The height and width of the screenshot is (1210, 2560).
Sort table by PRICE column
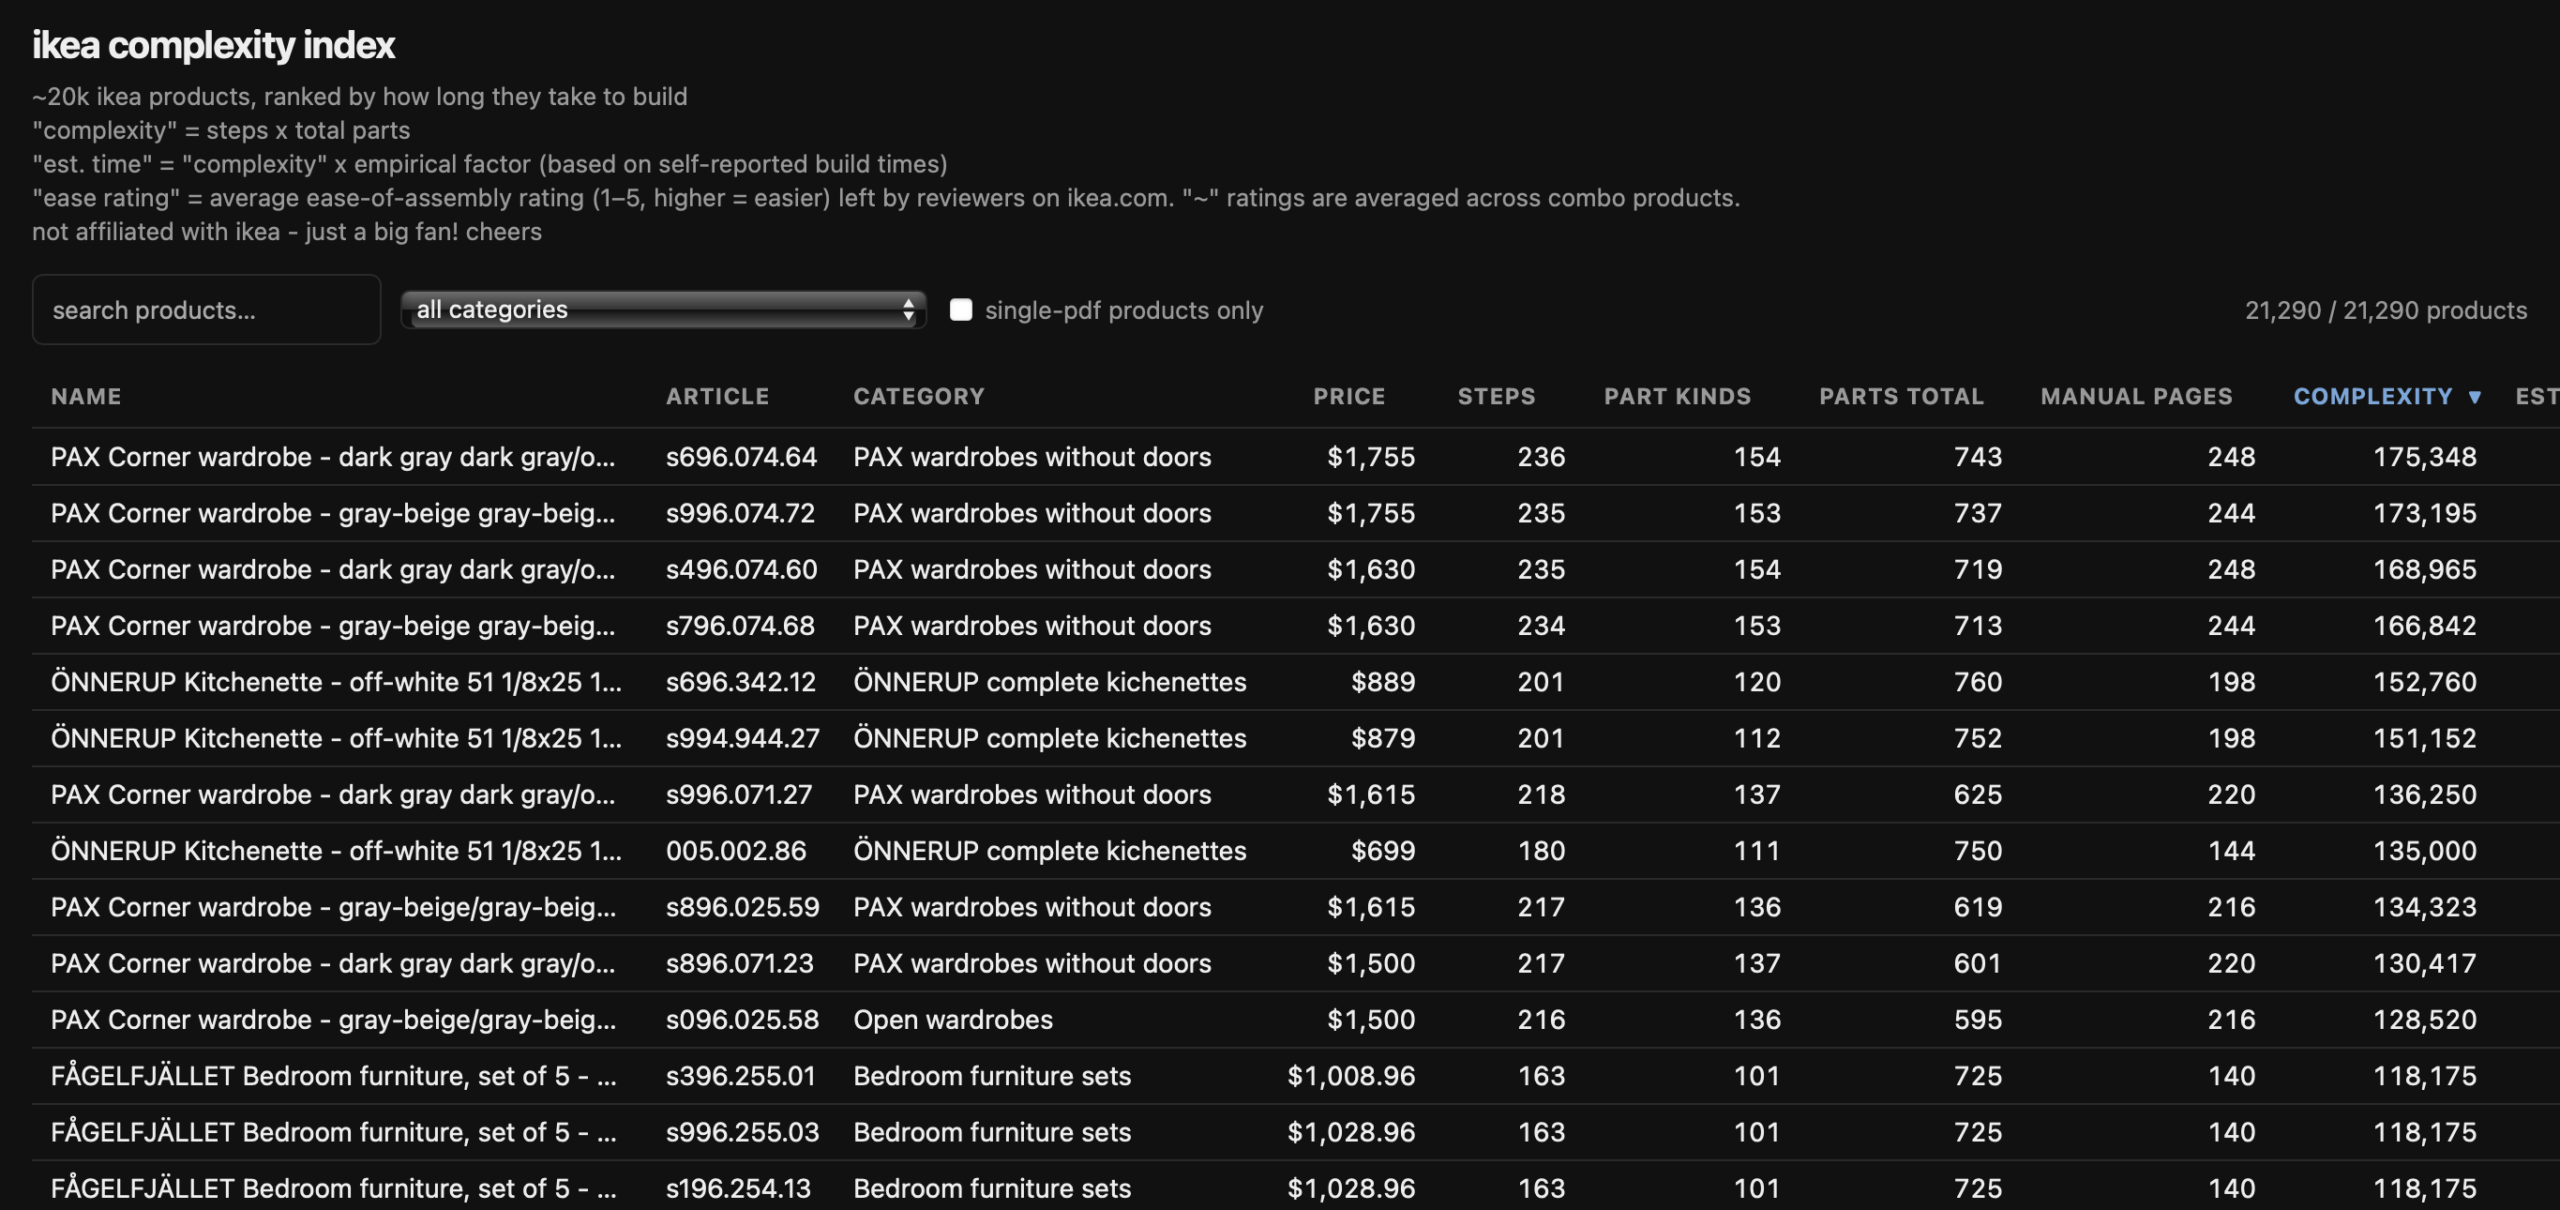[1349, 397]
